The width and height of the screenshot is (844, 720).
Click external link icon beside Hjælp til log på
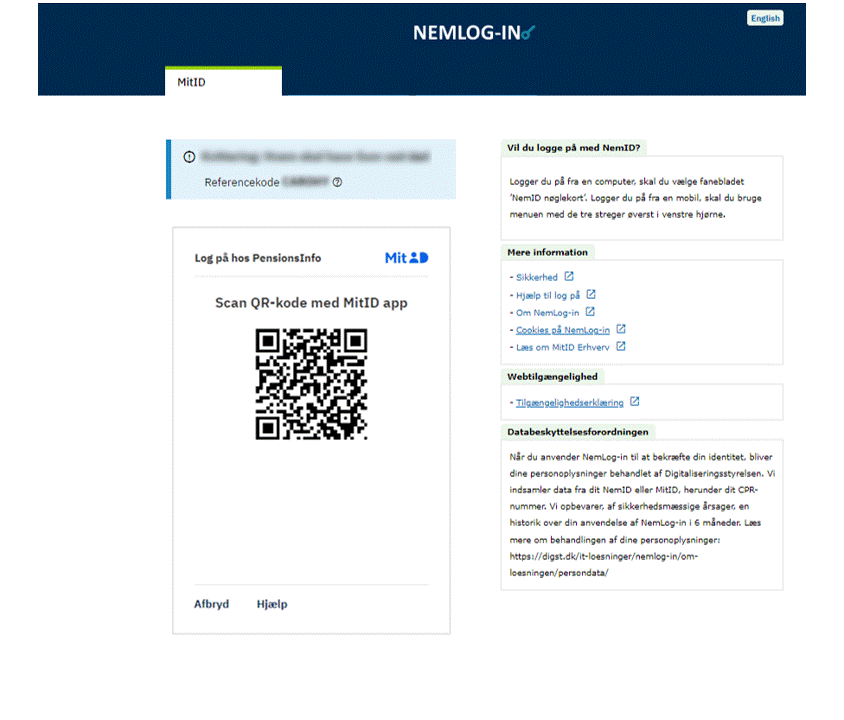click(591, 295)
